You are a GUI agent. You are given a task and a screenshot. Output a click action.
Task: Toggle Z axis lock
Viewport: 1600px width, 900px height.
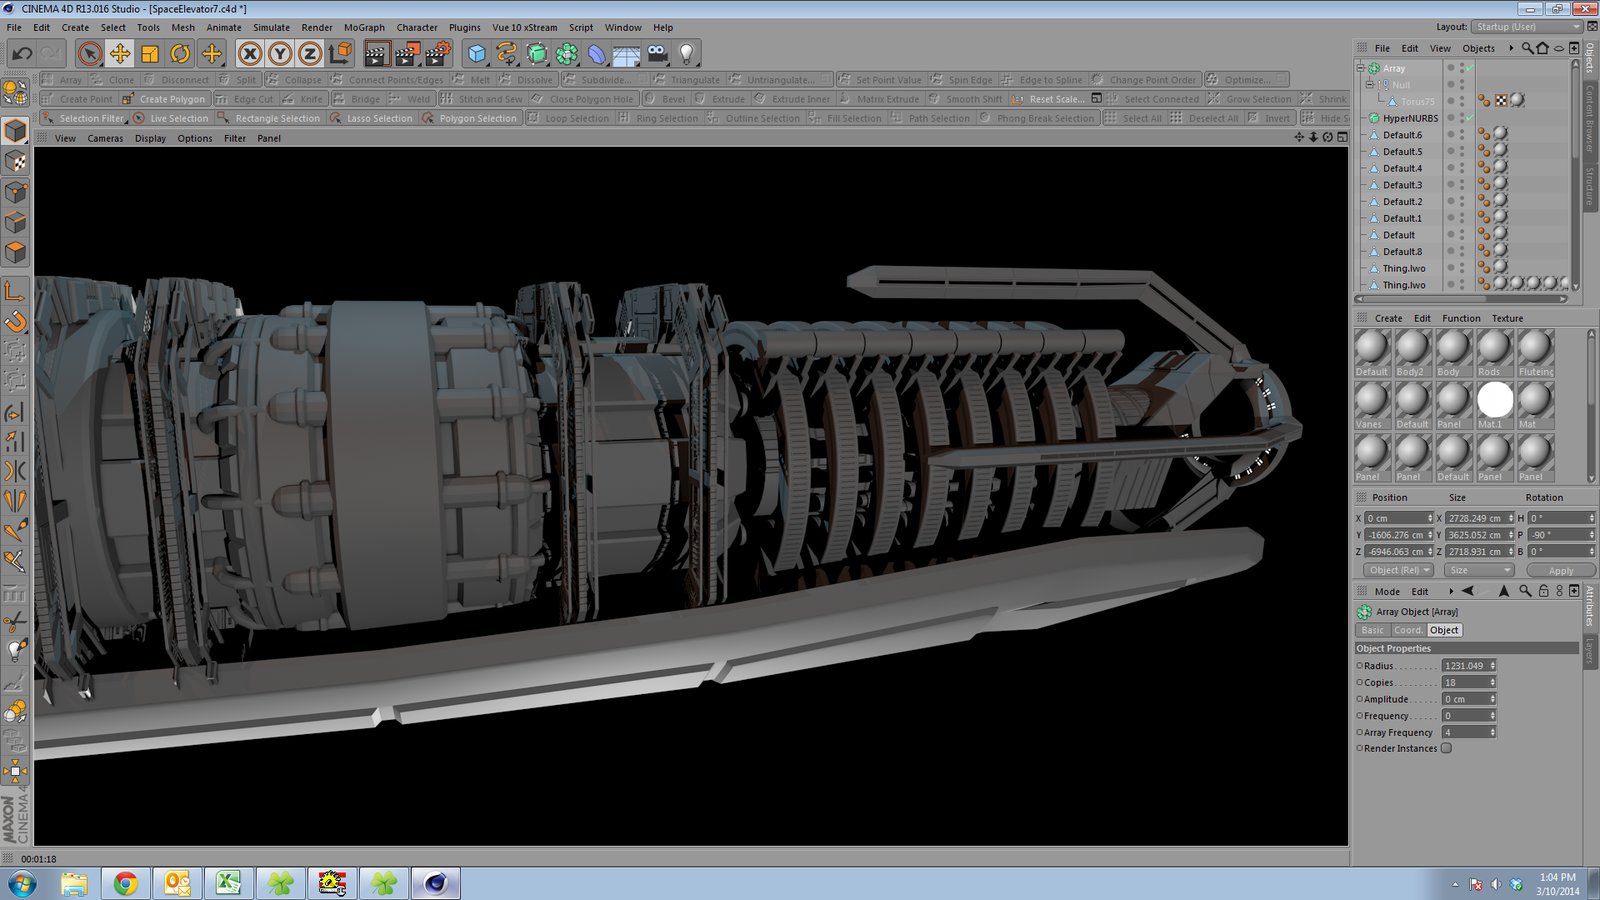pos(310,53)
